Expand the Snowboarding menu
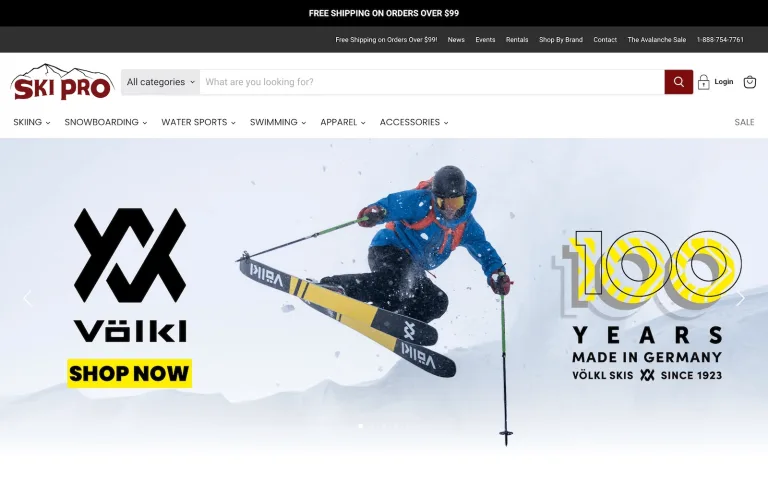The image size is (768, 496). pos(106,122)
